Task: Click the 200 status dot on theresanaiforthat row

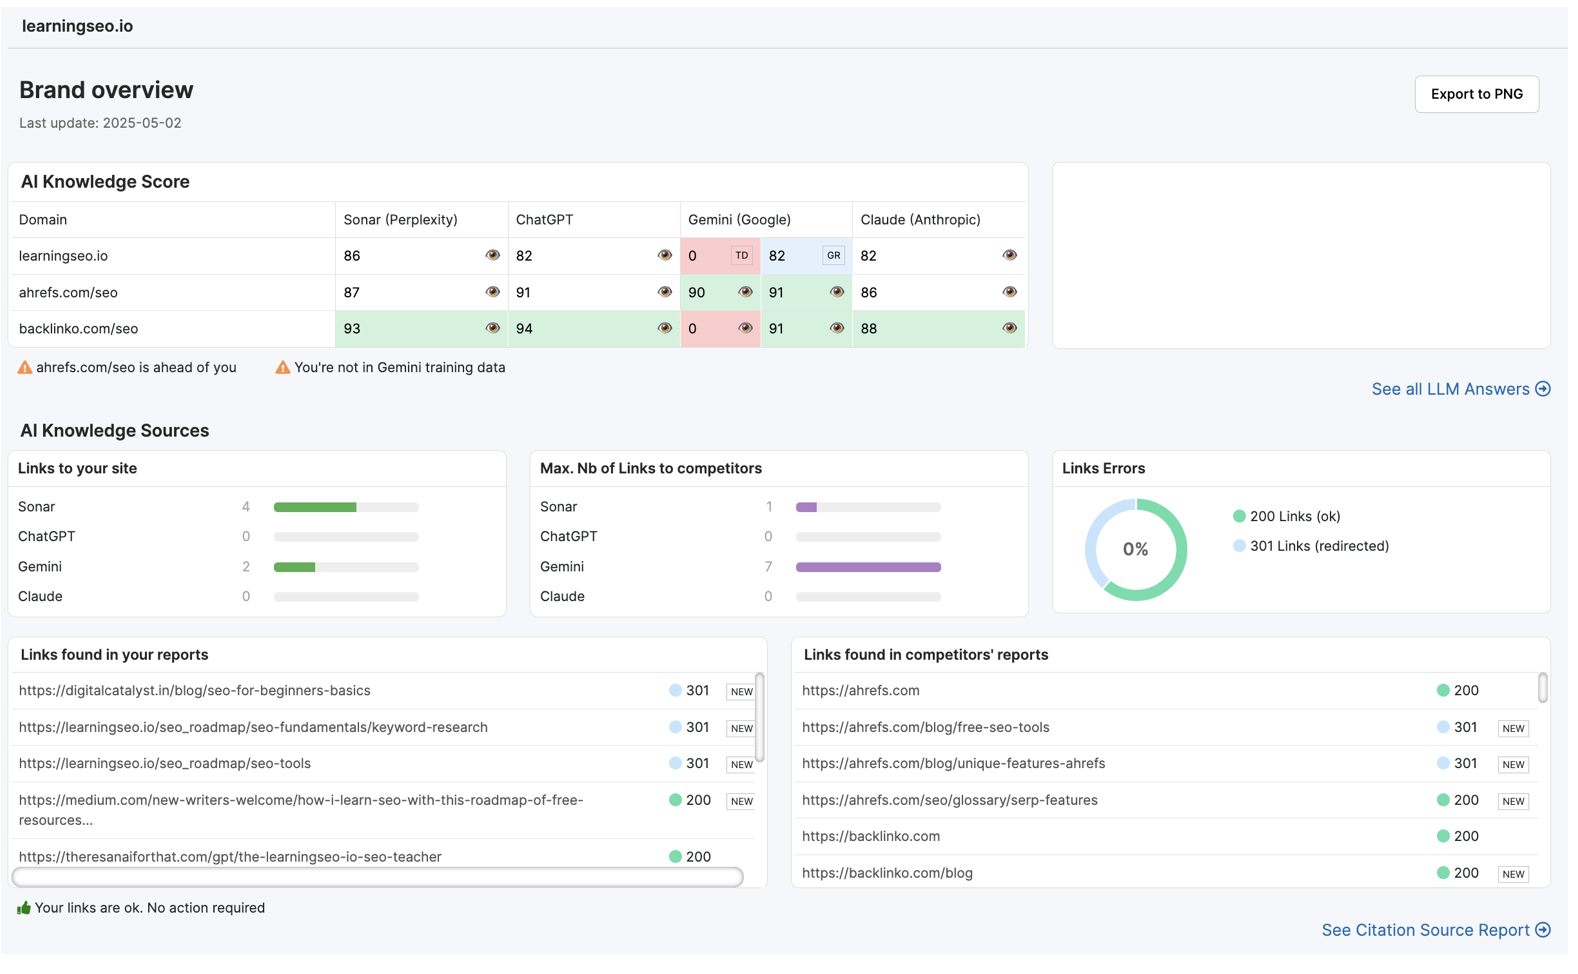Action: click(675, 857)
